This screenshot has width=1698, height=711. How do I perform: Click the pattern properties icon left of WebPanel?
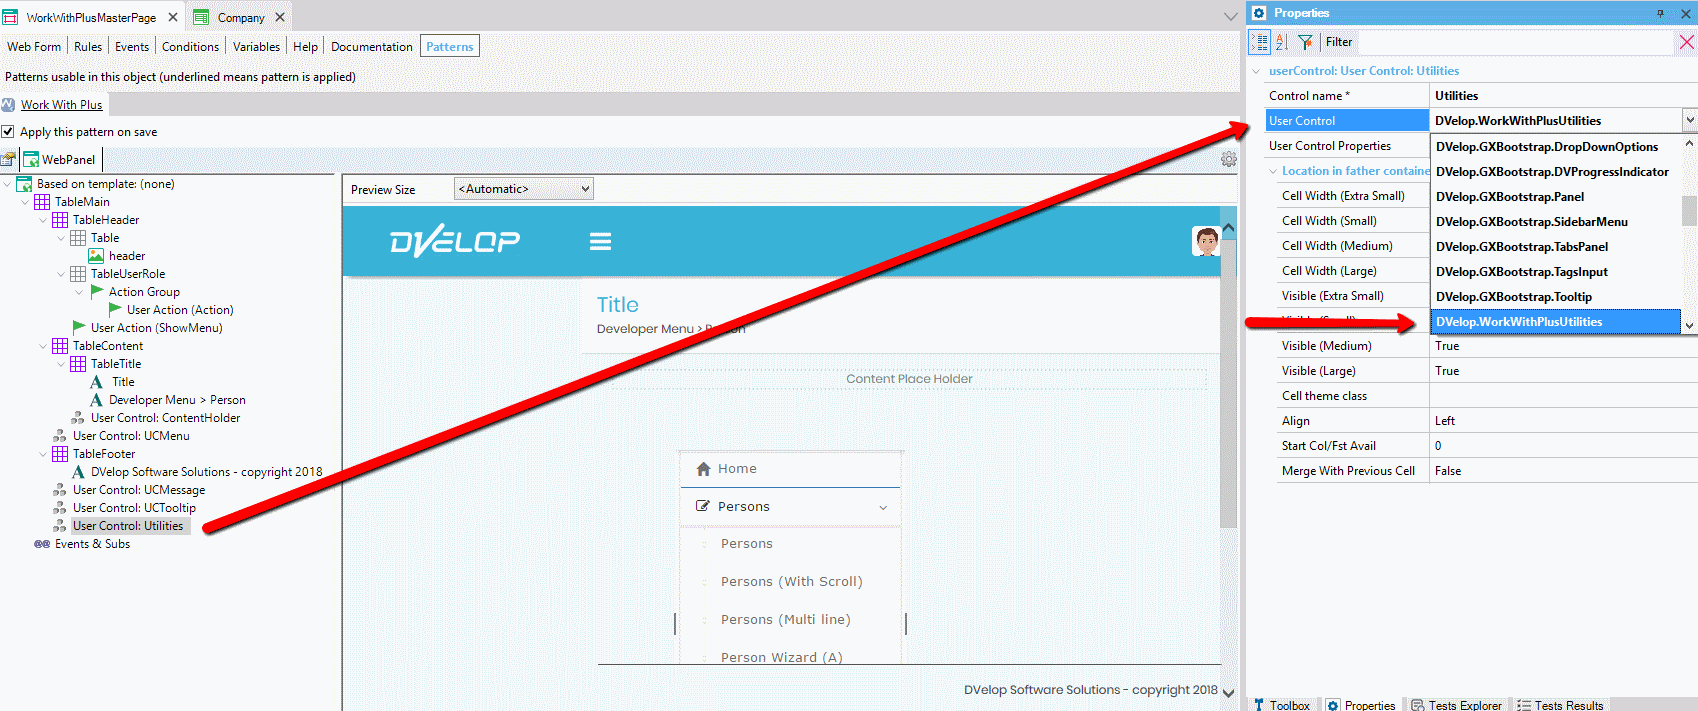[9, 159]
